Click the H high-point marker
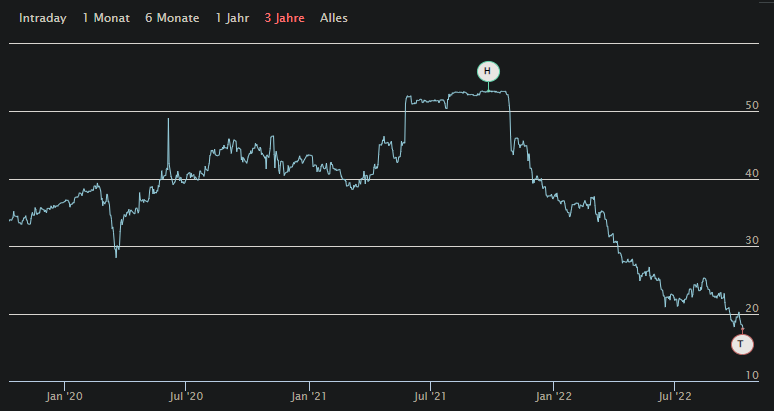Image resolution: width=774 pixels, height=411 pixels. pos(488,72)
